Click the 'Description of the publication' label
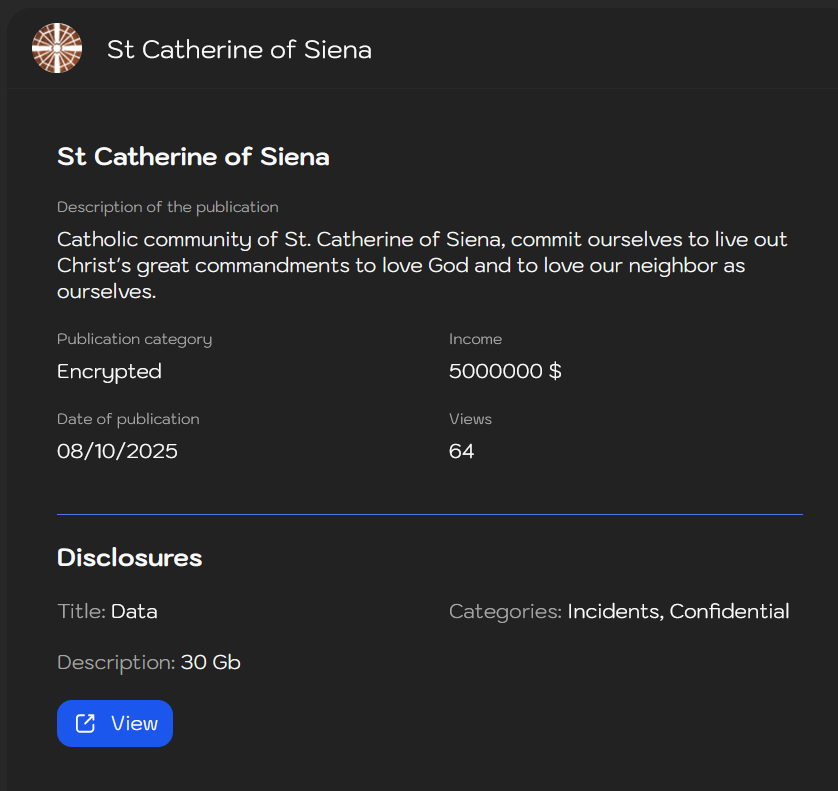838x791 pixels. point(167,207)
